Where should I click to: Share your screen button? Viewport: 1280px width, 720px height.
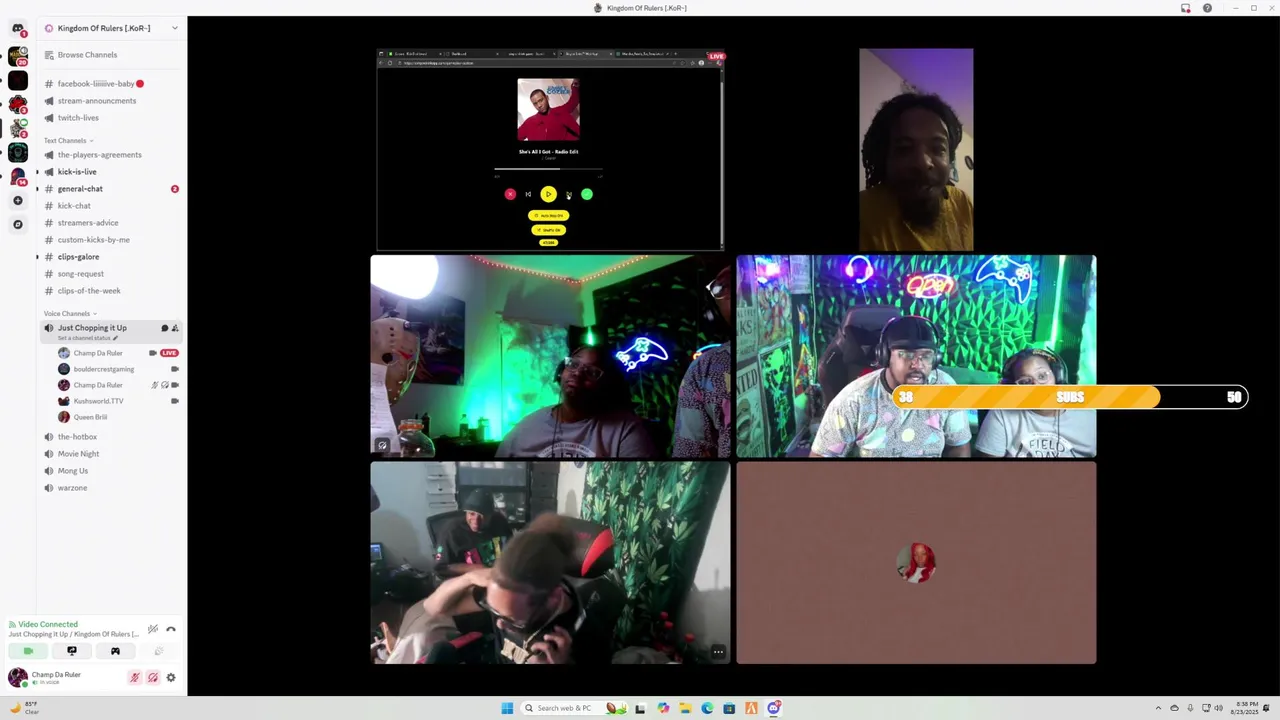click(72, 651)
